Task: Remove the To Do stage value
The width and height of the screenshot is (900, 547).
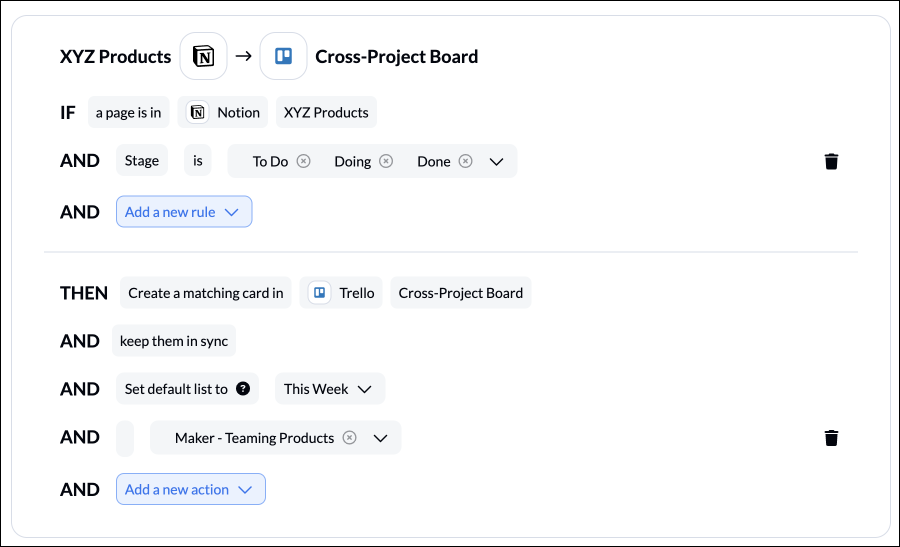Action: pos(304,161)
